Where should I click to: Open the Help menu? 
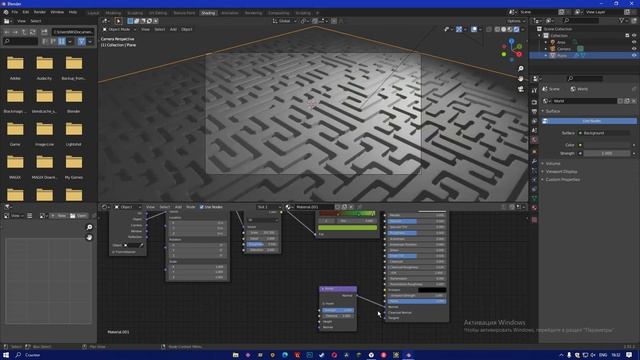(73, 12)
